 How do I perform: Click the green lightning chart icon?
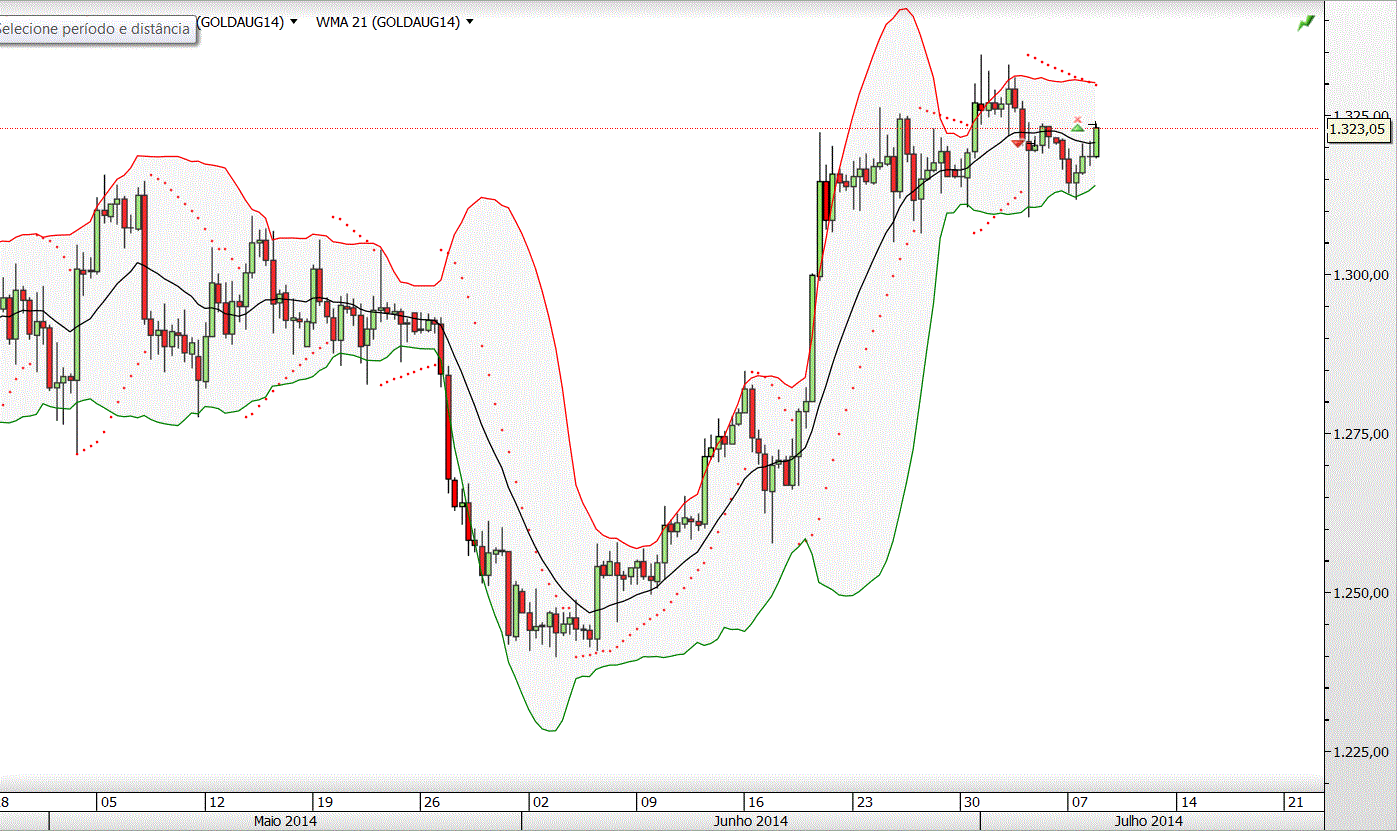tap(1306, 23)
